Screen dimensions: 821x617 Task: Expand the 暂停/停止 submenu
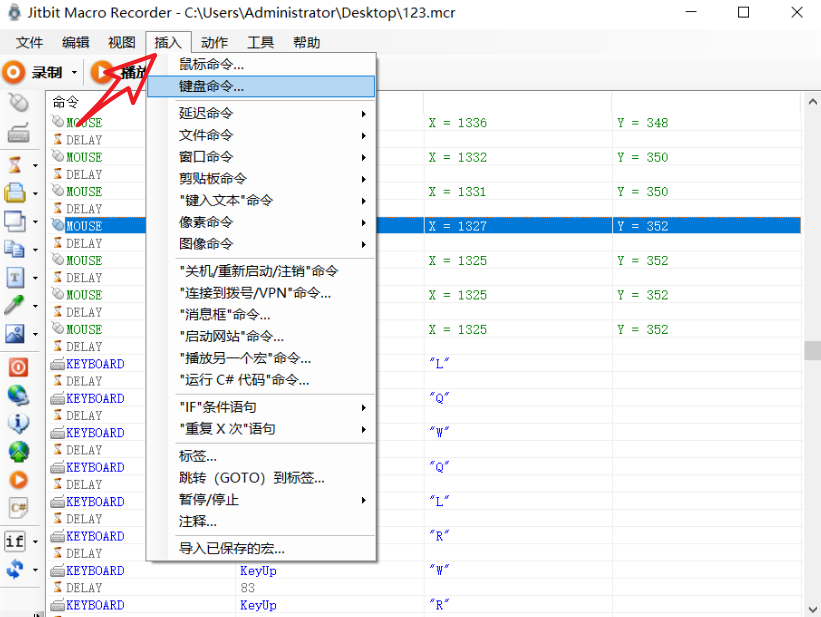pyautogui.click(x=261, y=500)
